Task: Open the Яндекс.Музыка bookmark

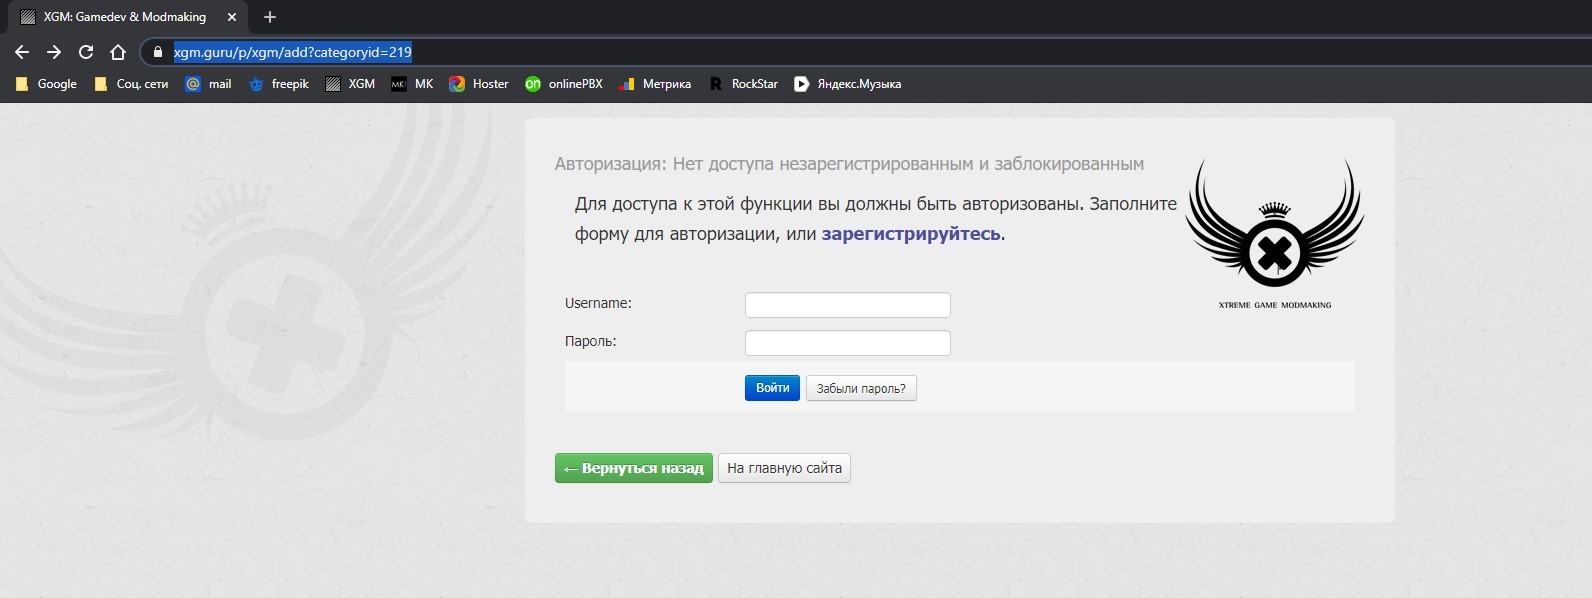Action: tap(848, 84)
